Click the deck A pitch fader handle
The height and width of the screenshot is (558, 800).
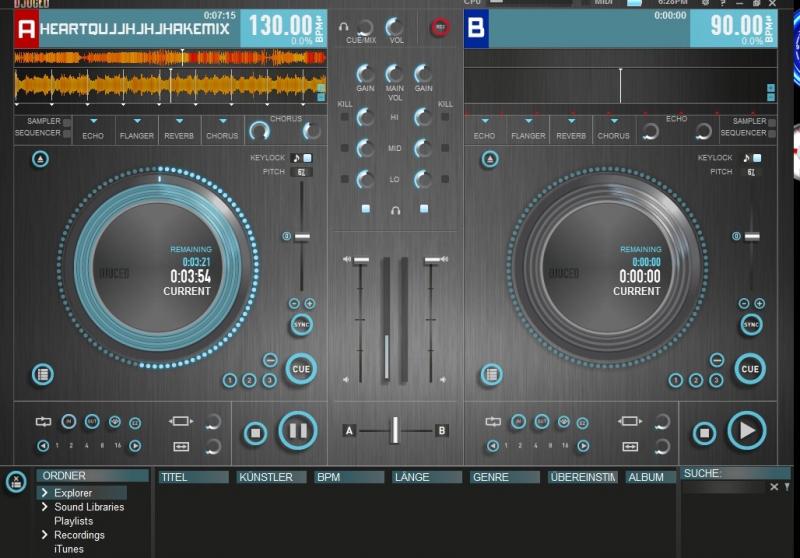(x=302, y=236)
